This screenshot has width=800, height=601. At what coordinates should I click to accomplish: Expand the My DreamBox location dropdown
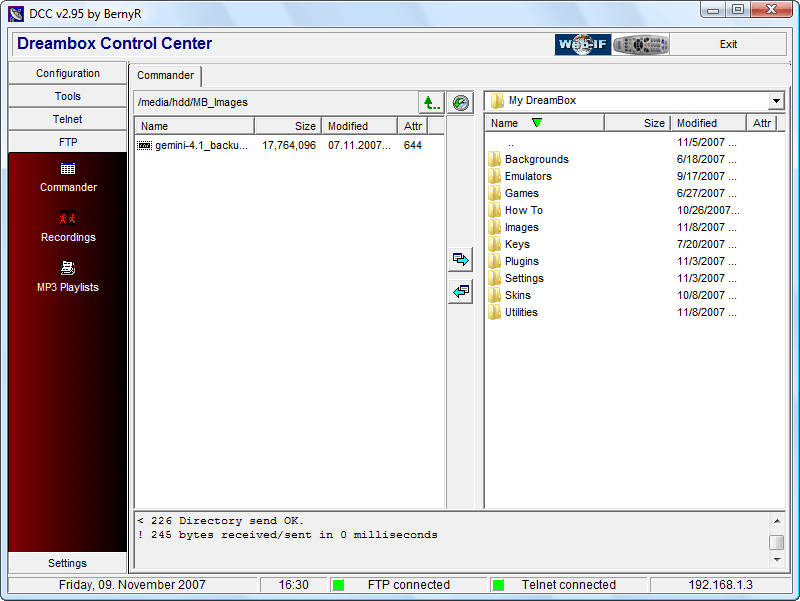[776, 101]
